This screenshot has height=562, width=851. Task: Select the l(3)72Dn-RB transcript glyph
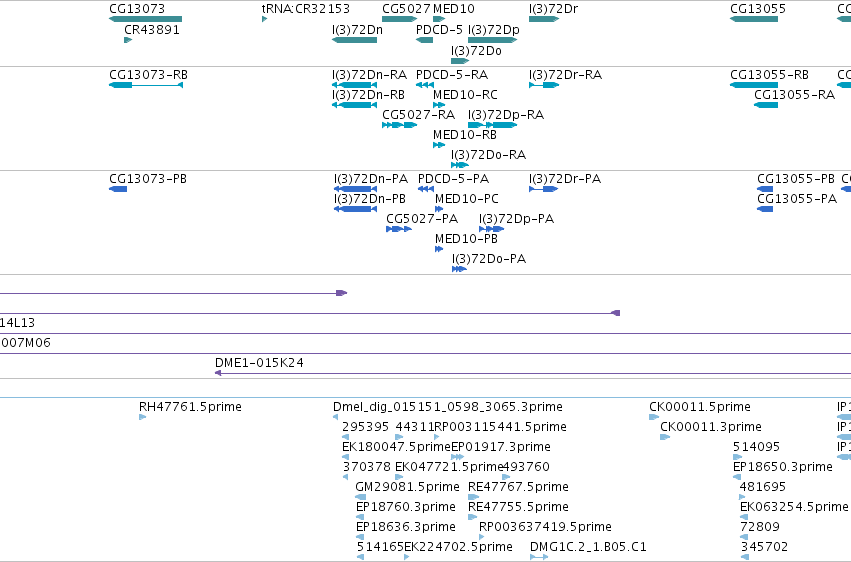click(354, 105)
